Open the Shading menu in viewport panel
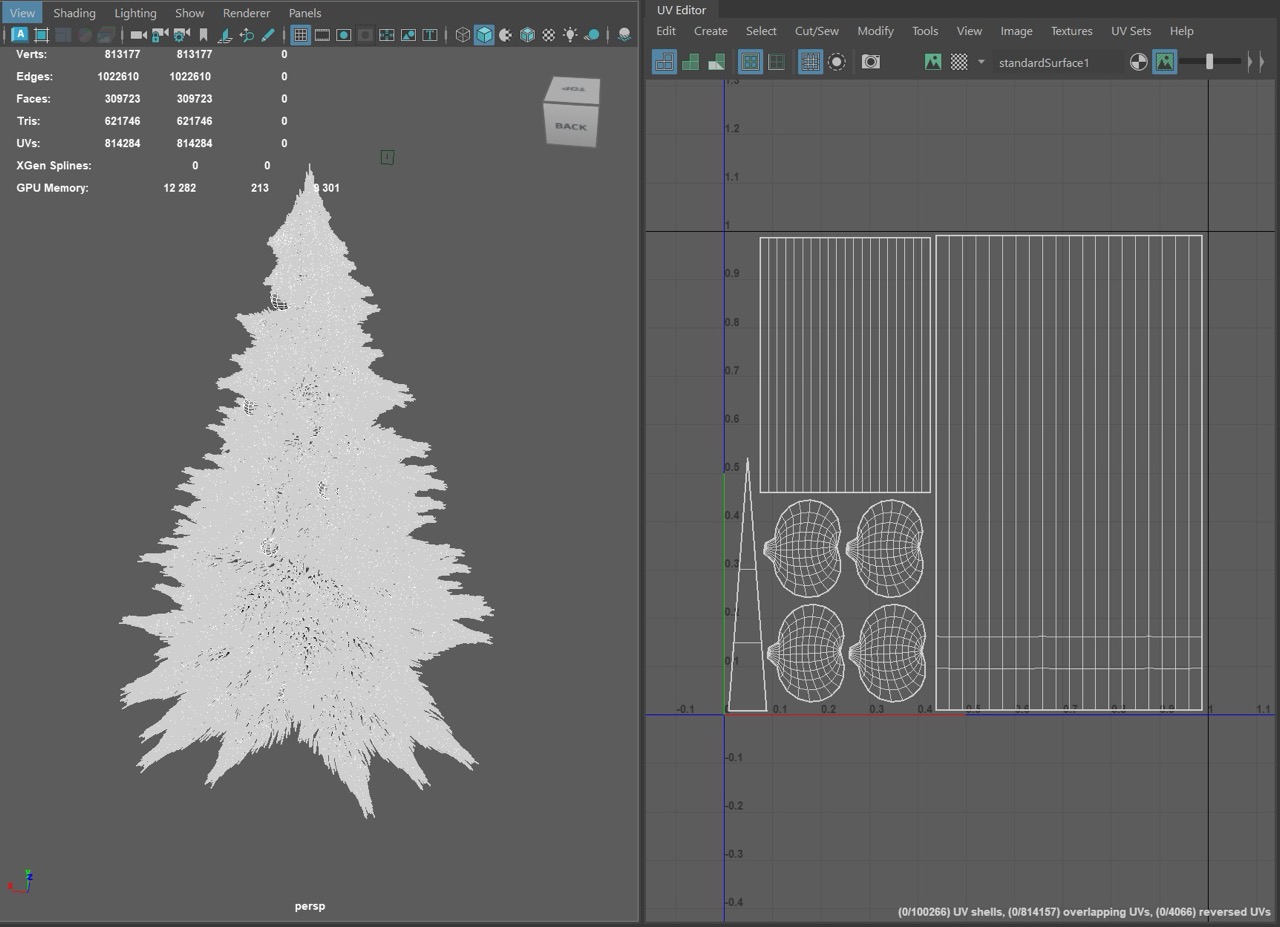 point(74,13)
